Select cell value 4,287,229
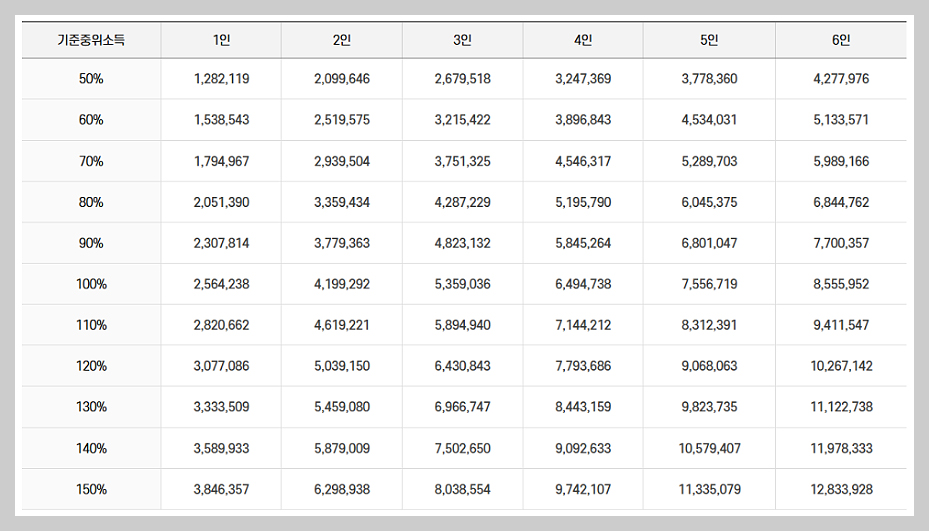The image size is (929, 531). pyautogui.click(x=463, y=202)
